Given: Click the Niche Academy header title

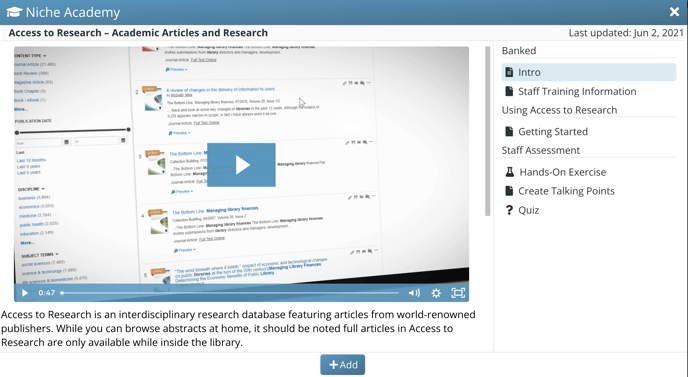Looking at the screenshot, I should [73, 12].
